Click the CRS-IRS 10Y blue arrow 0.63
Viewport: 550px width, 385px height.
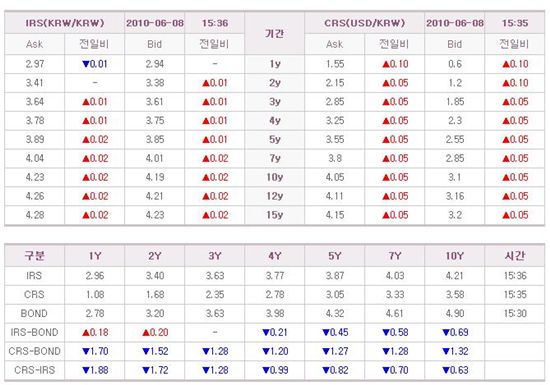point(455,370)
